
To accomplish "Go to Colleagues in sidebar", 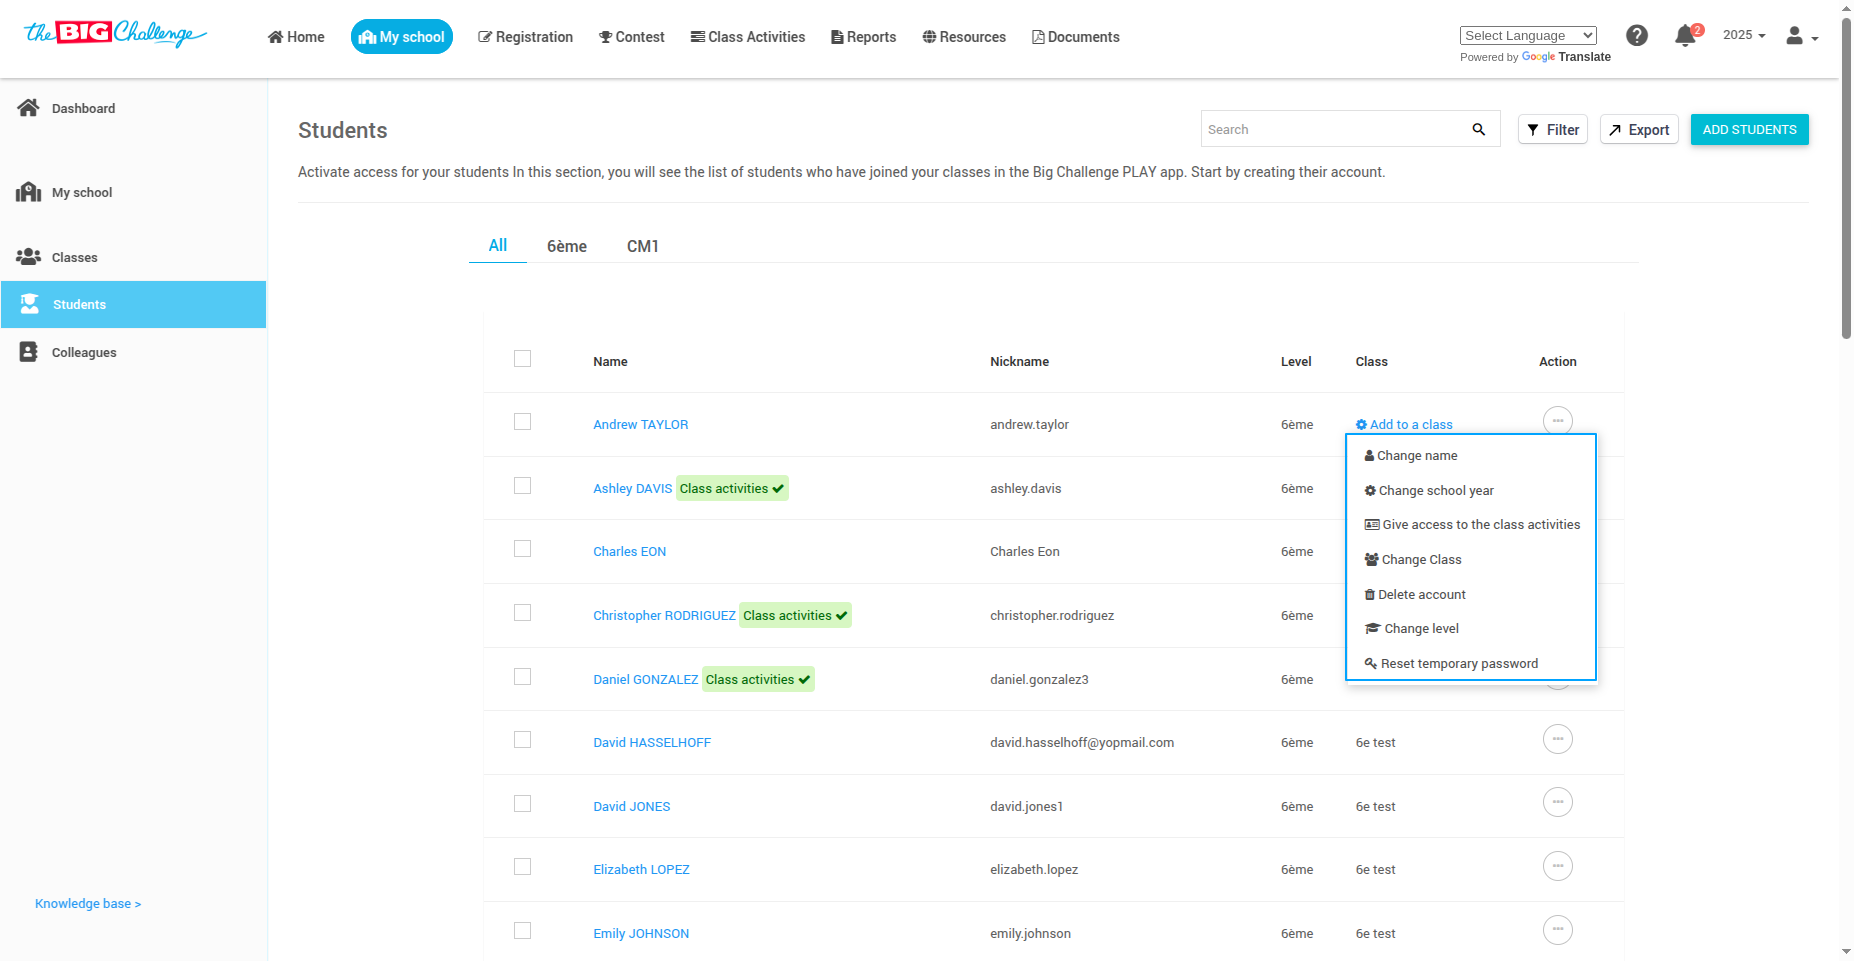I will pyautogui.click(x=84, y=352).
